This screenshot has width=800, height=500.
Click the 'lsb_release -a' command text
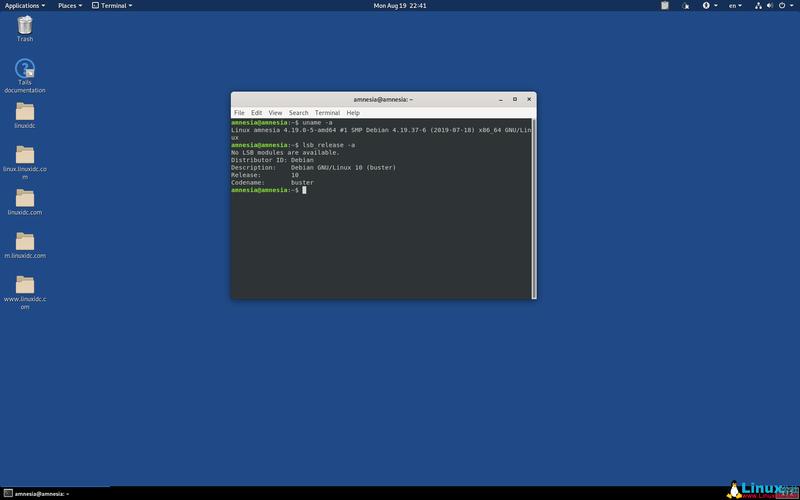(329, 145)
